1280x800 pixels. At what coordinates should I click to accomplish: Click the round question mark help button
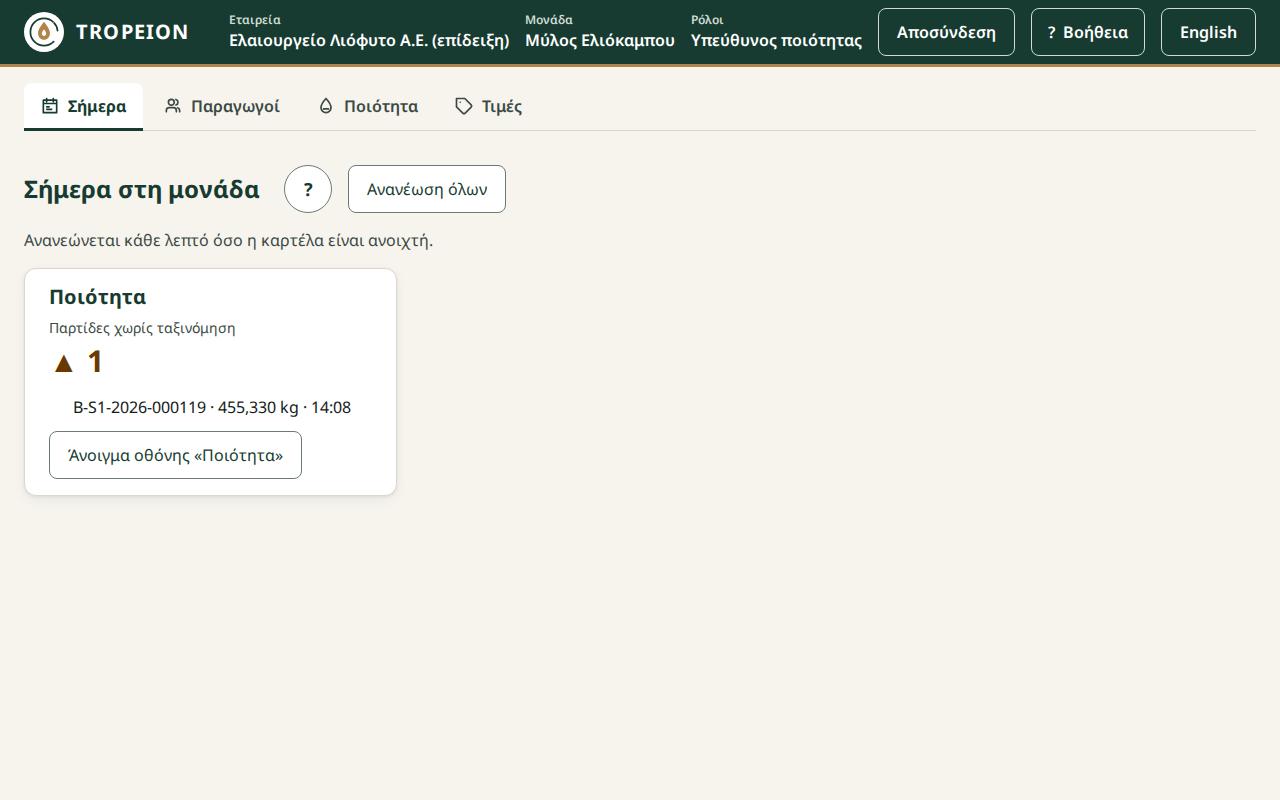308,189
